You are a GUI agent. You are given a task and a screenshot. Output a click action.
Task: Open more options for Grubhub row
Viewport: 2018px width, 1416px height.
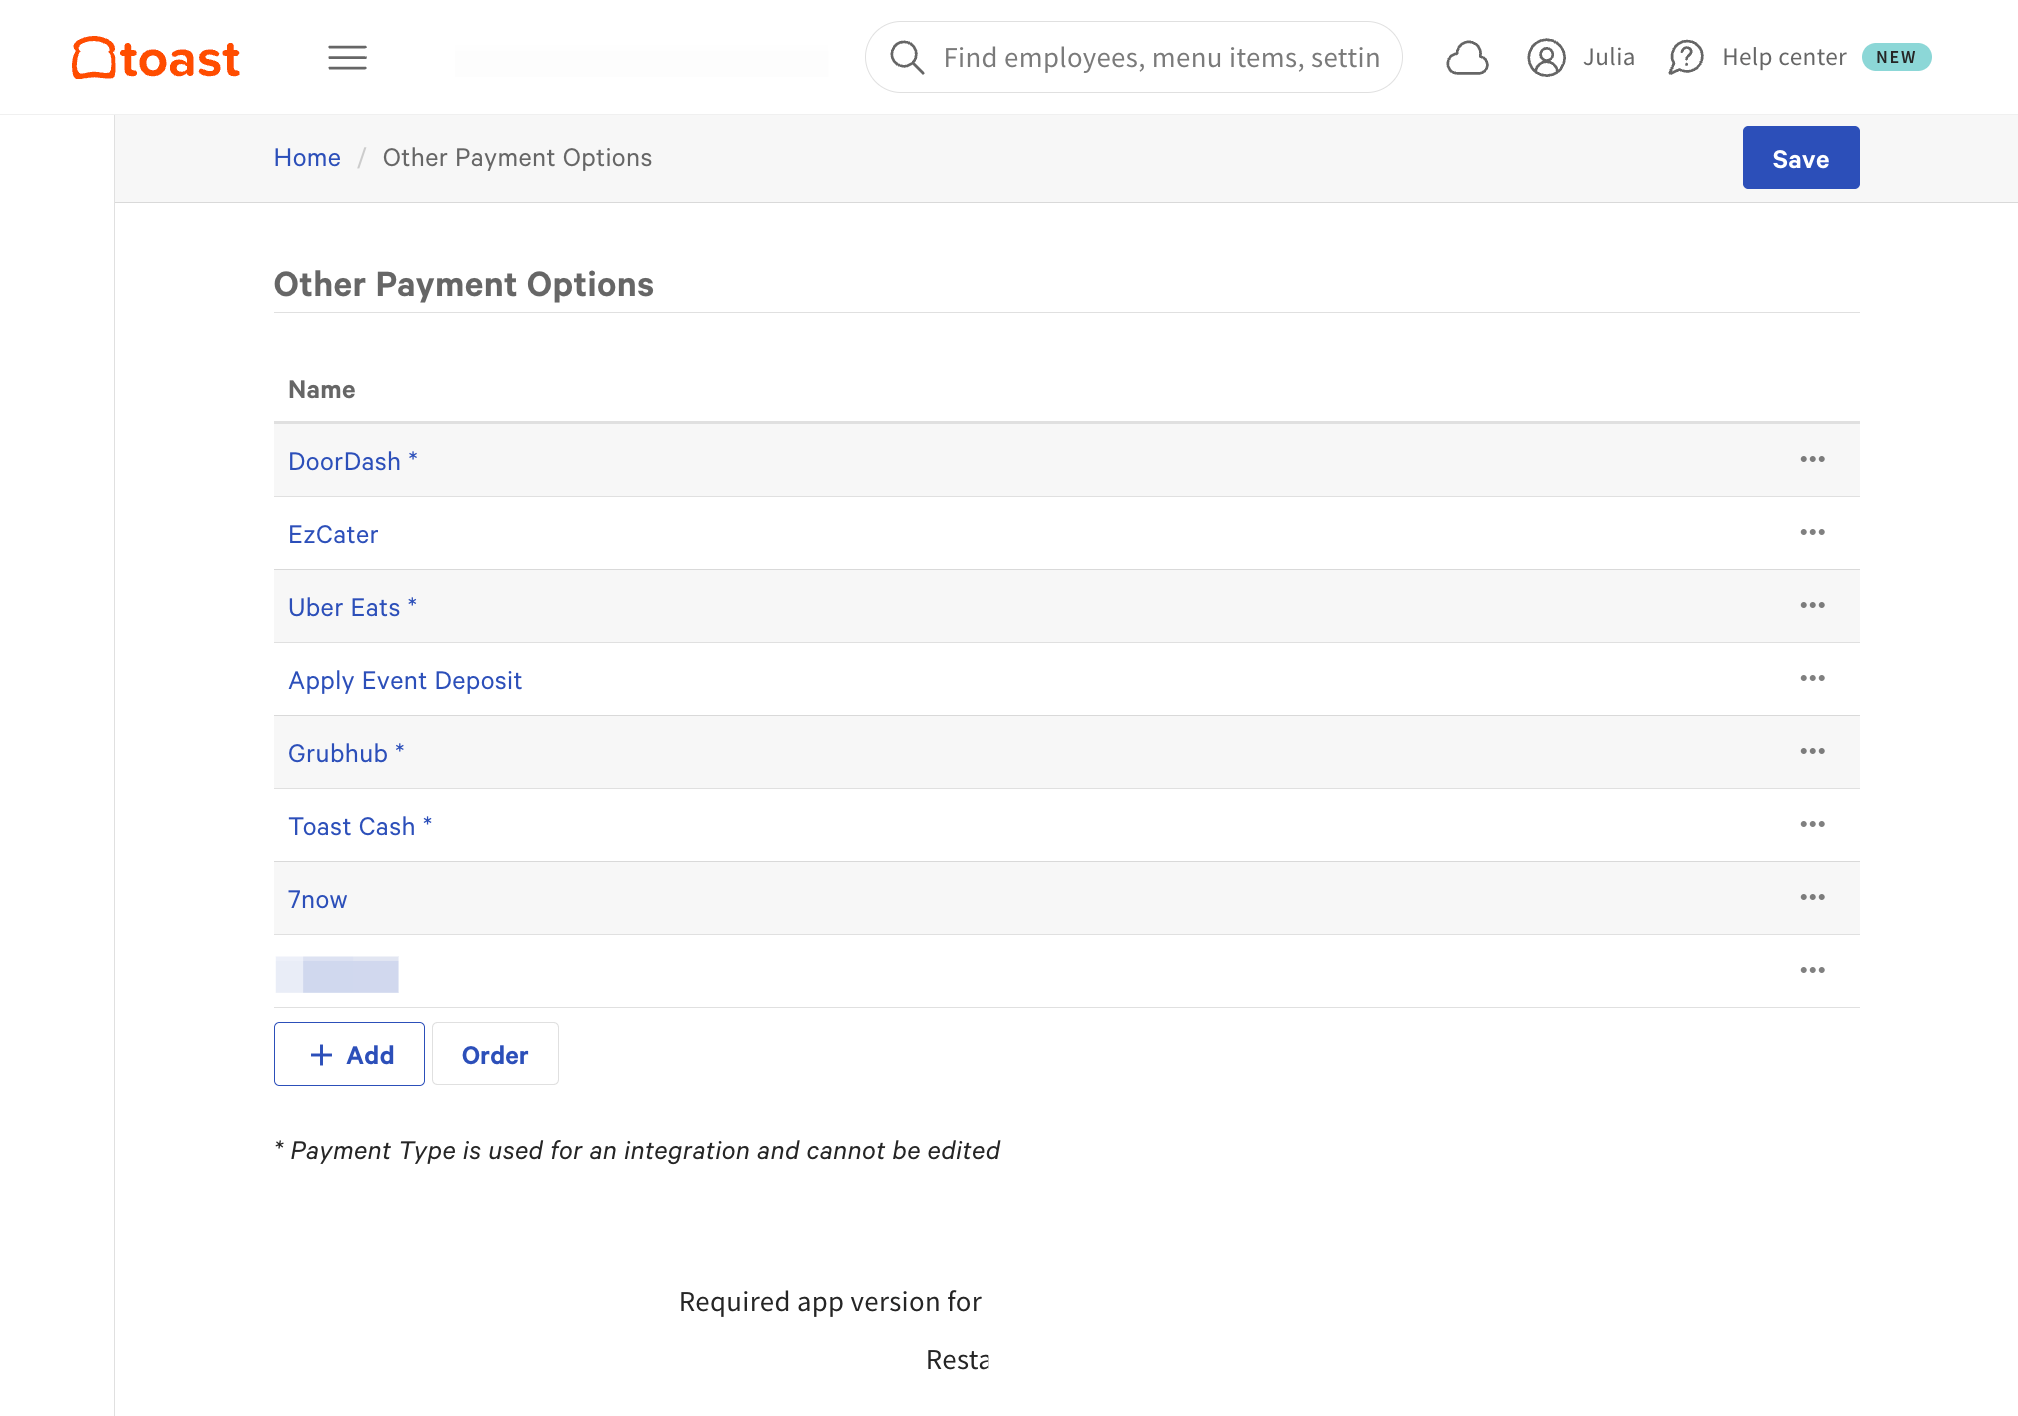[x=1812, y=752]
